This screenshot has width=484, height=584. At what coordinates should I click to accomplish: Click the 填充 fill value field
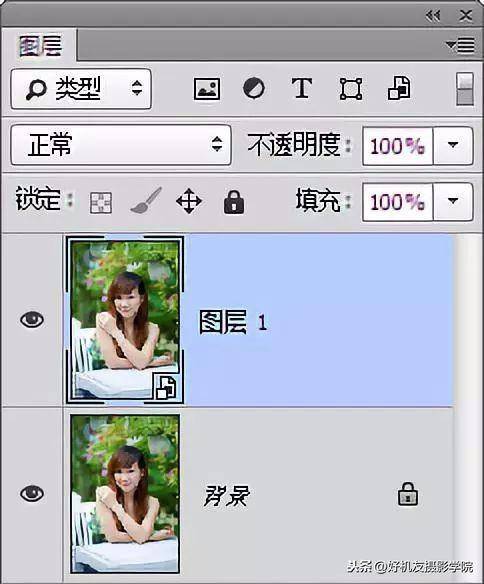398,202
